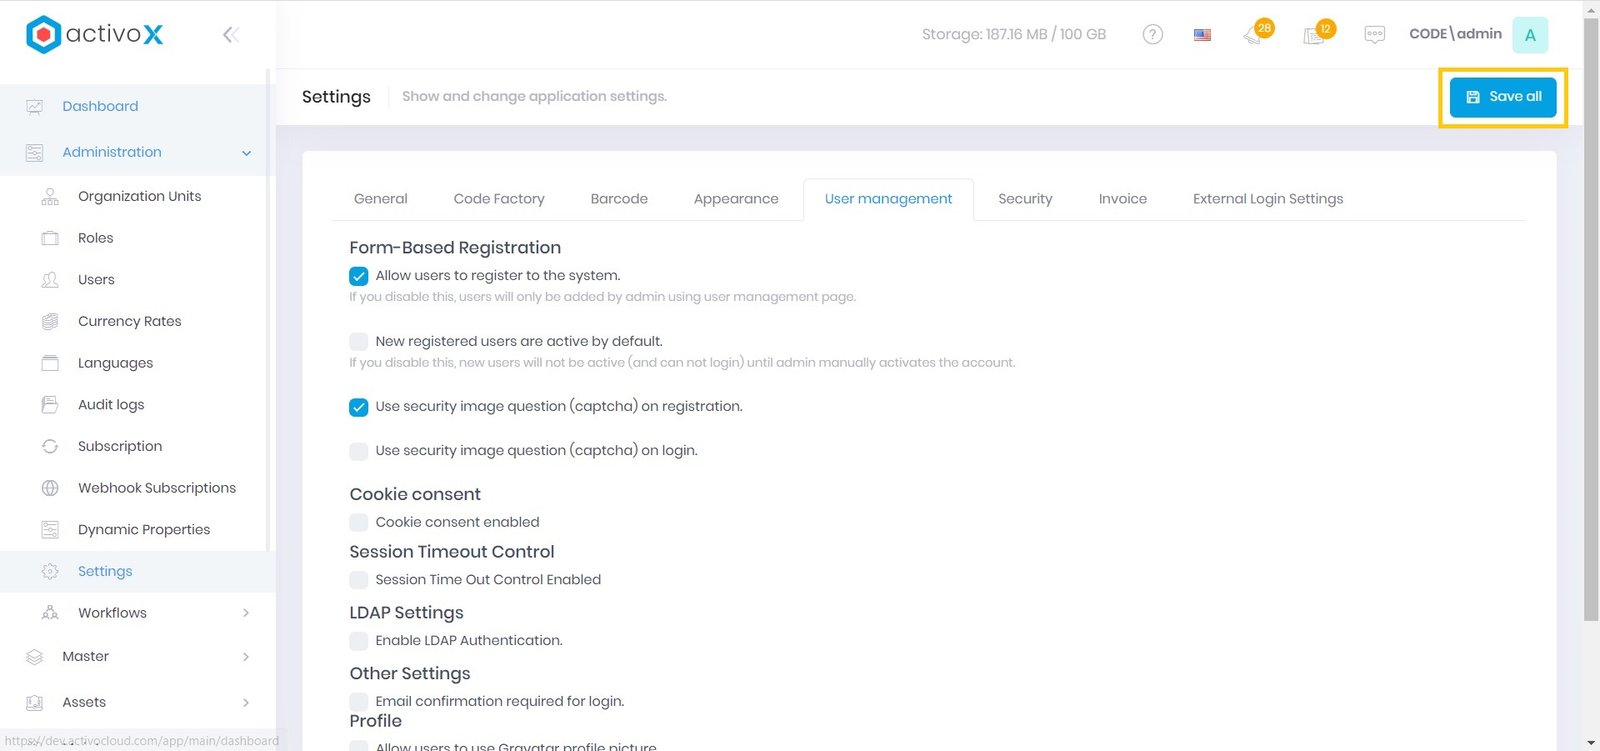Open the chat message icon
Screen dimensions: 1600x751
point(1374,35)
